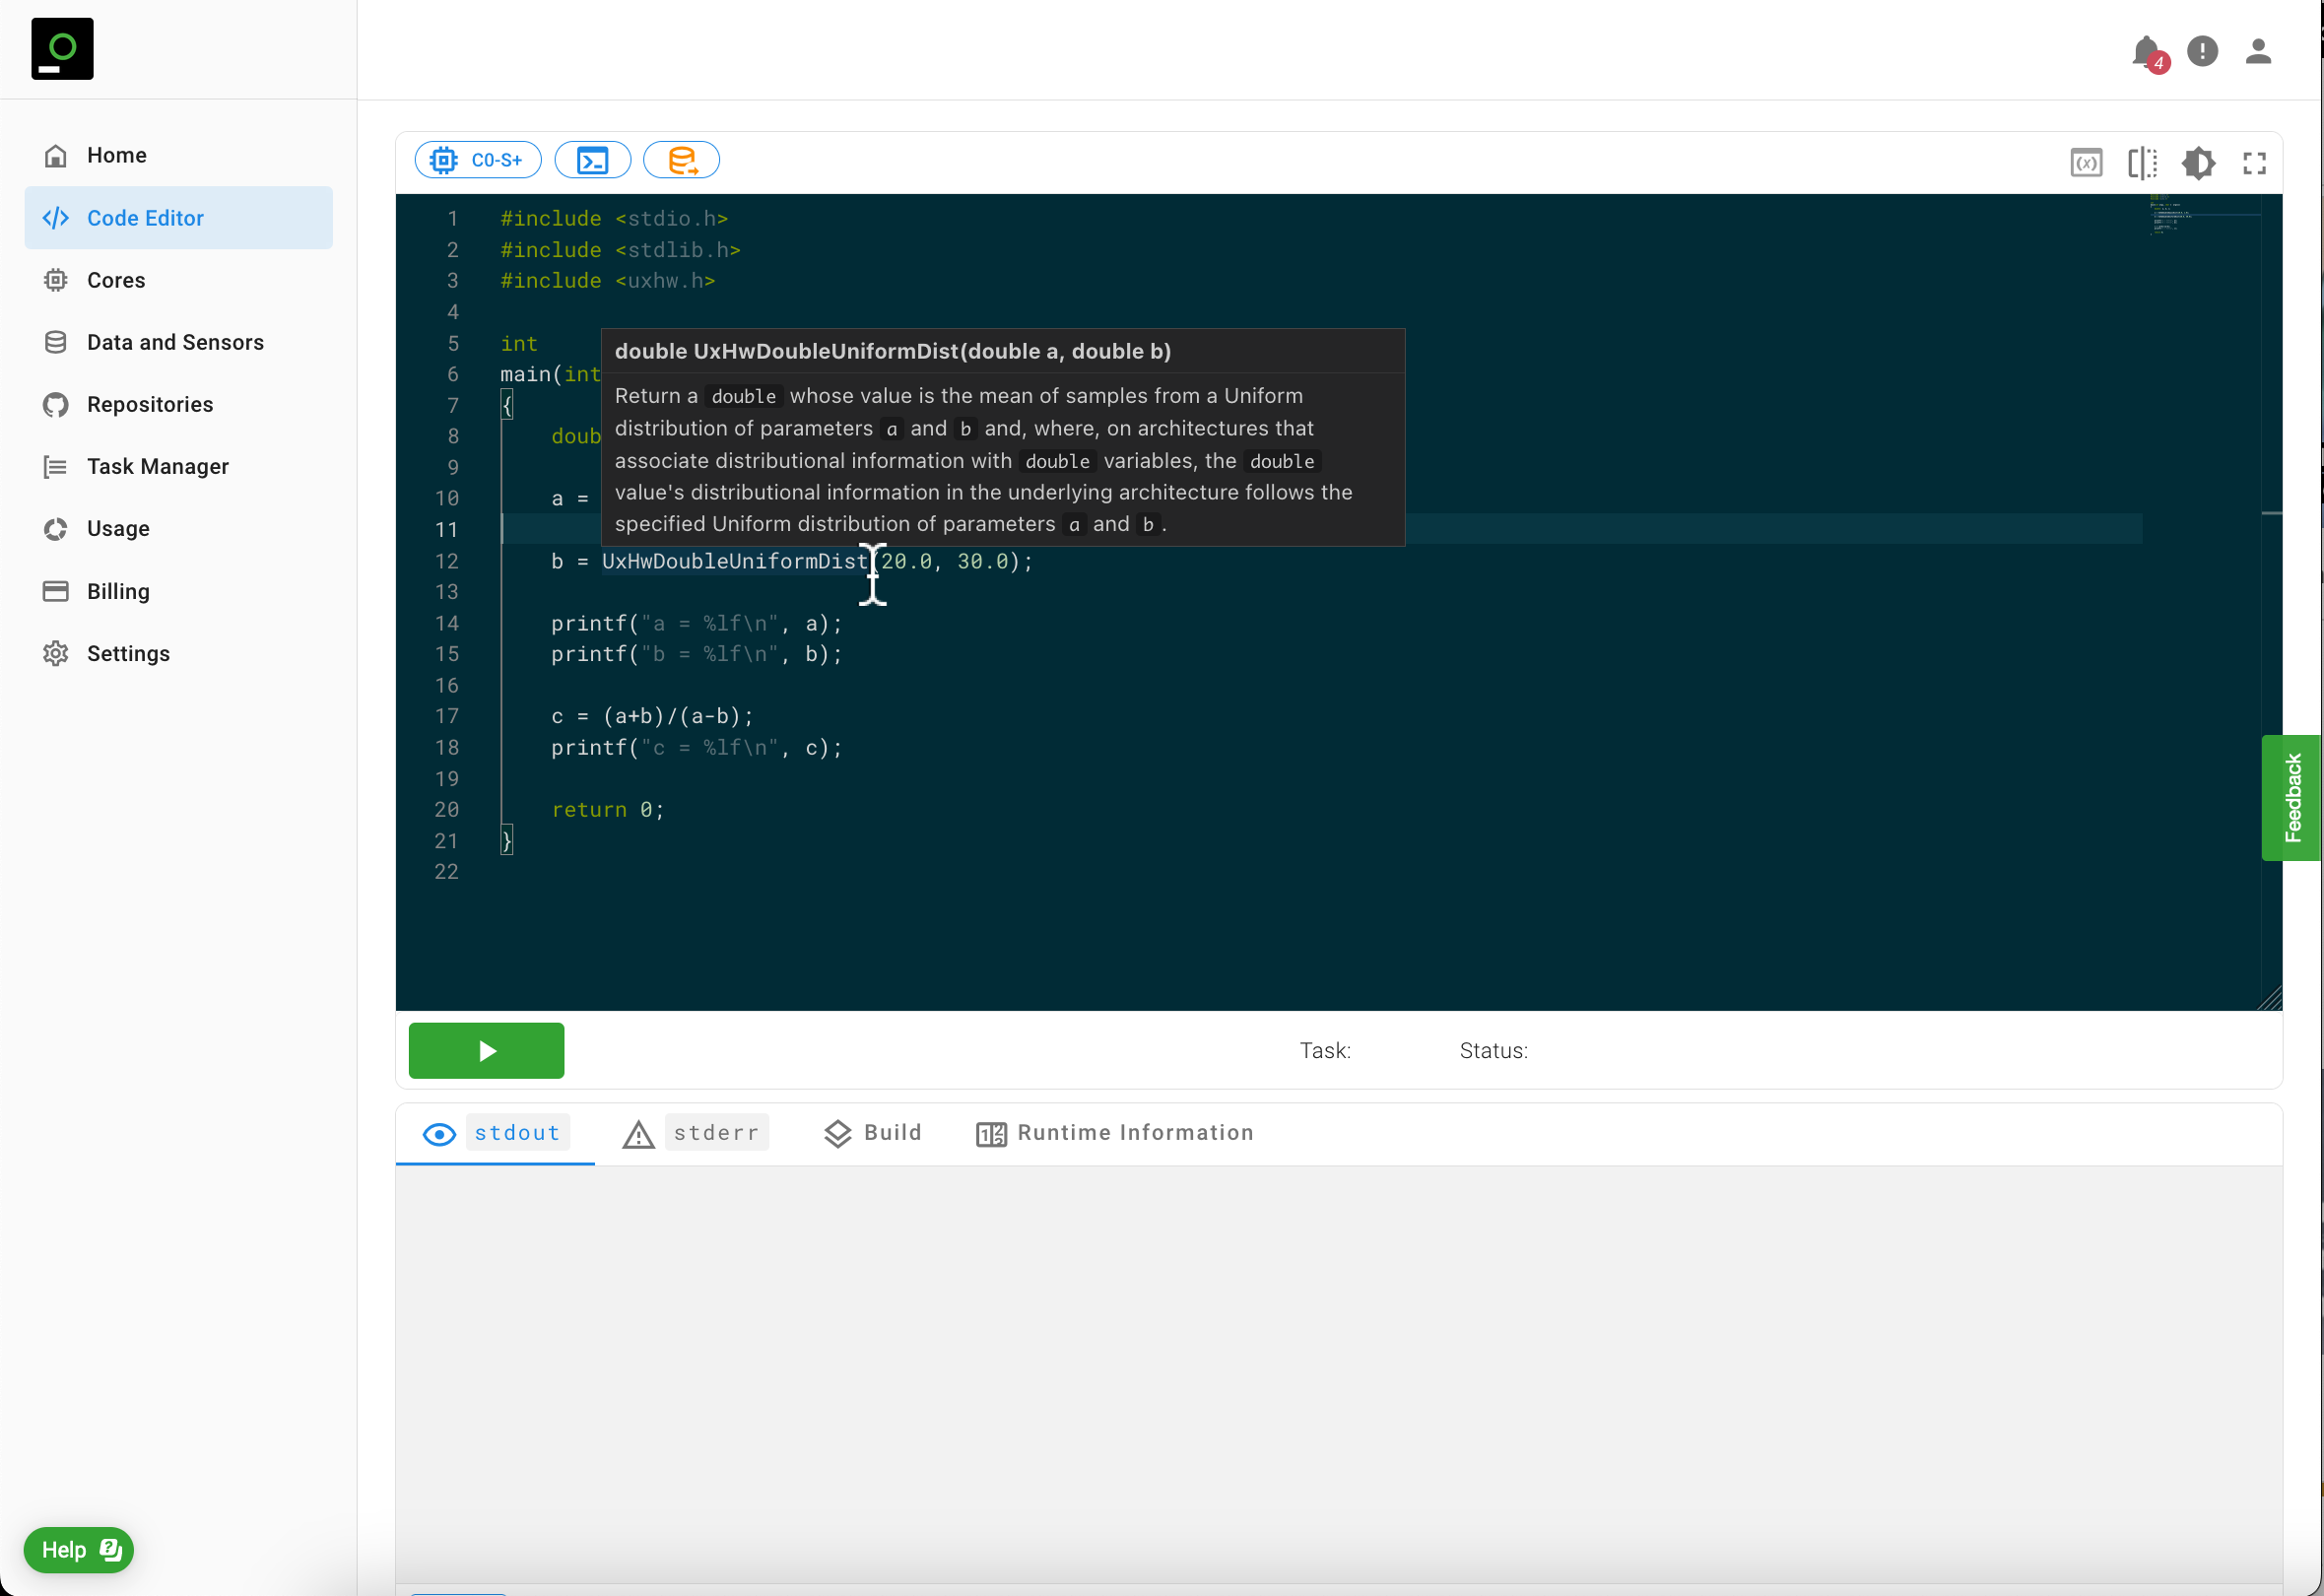Click the Help button
2324x1596 pixels.
click(x=79, y=1550)
